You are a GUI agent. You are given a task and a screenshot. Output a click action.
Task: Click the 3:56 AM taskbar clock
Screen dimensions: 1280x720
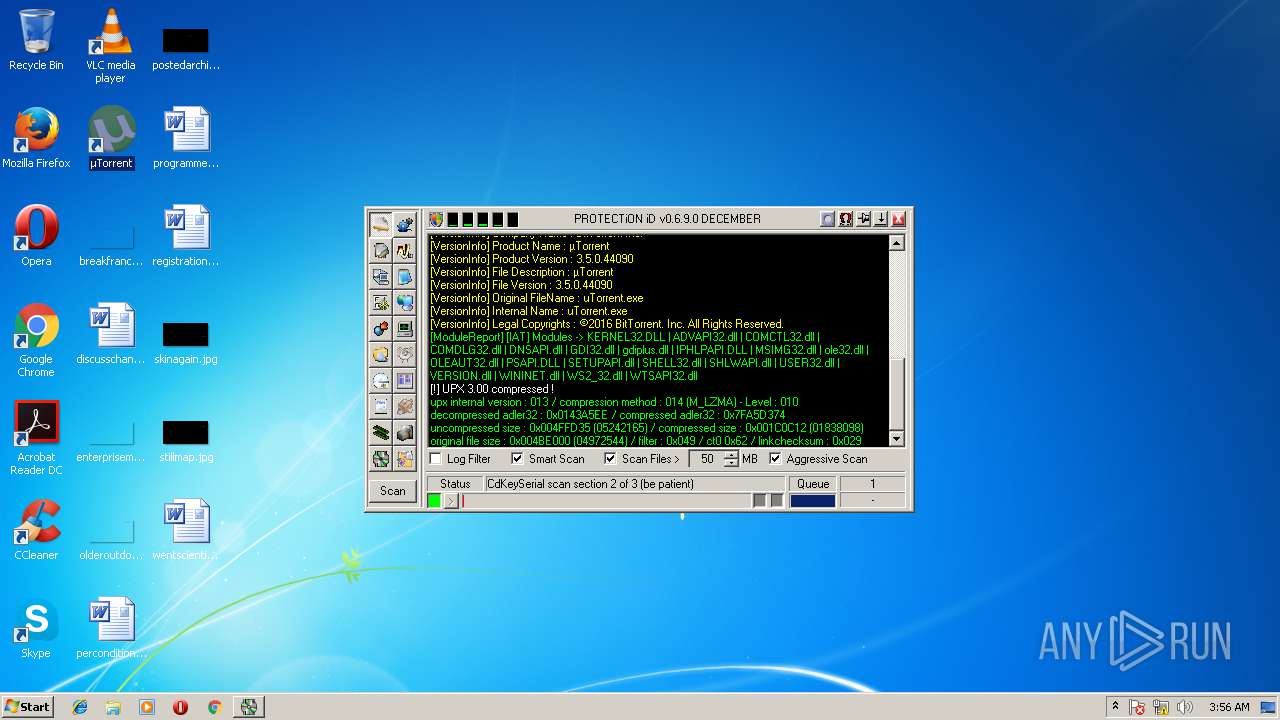pos(1229,707)
